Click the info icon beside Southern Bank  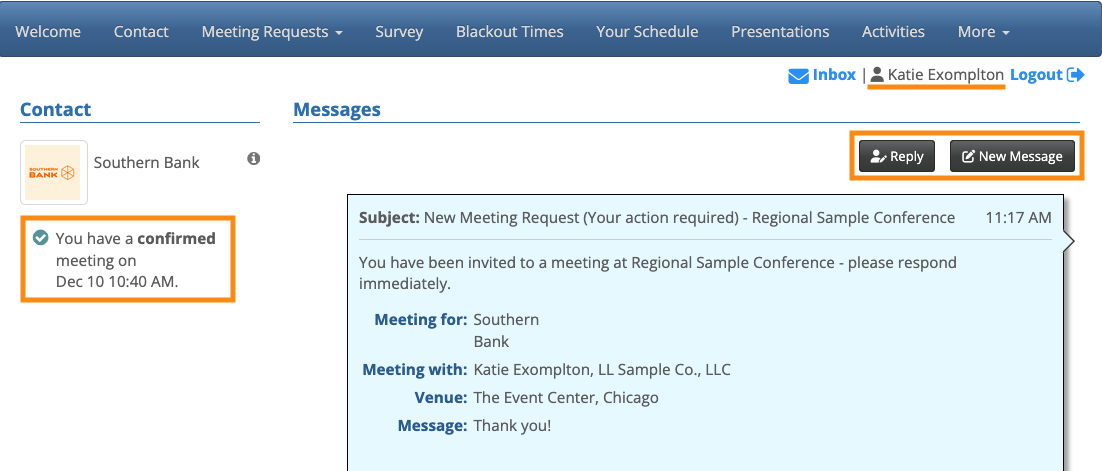tap(254, 159)
